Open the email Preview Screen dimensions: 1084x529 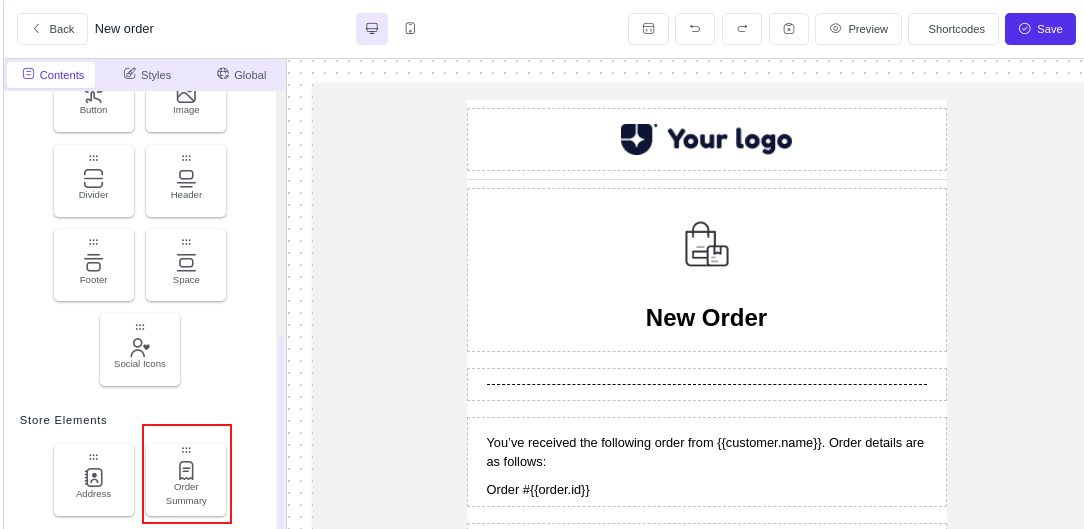tap(858, 29)
